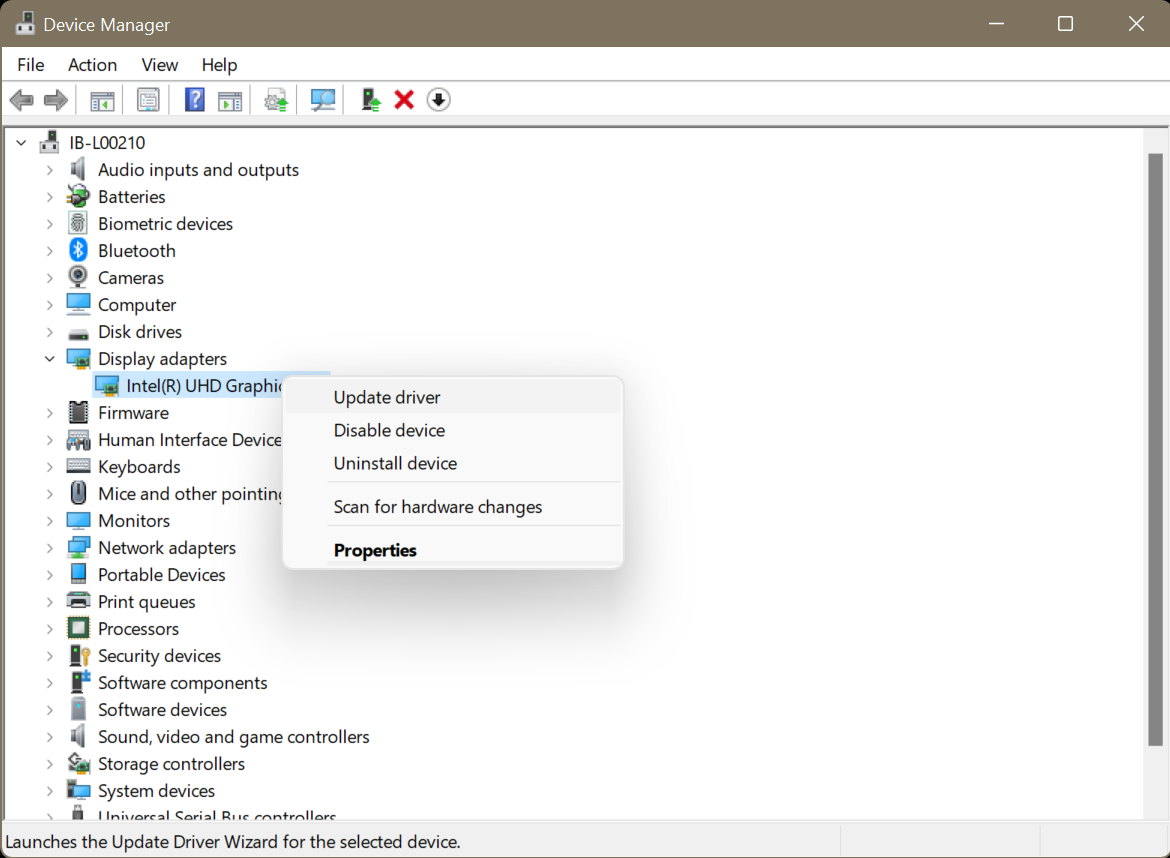
Task: Expand the System devices category
Action: click(49, 791)
